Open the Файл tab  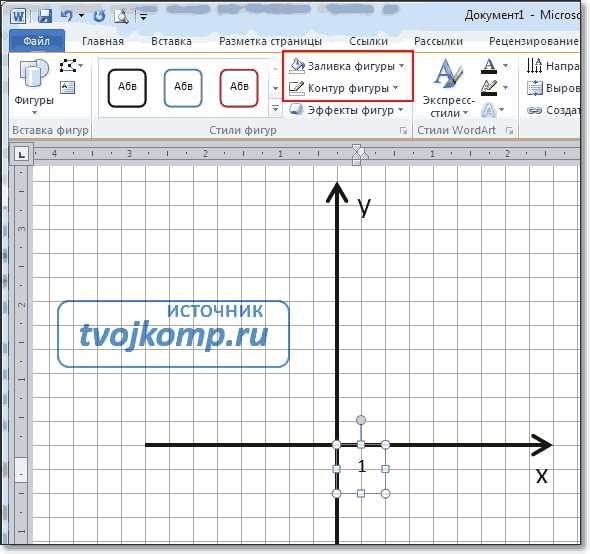[36, 41]
